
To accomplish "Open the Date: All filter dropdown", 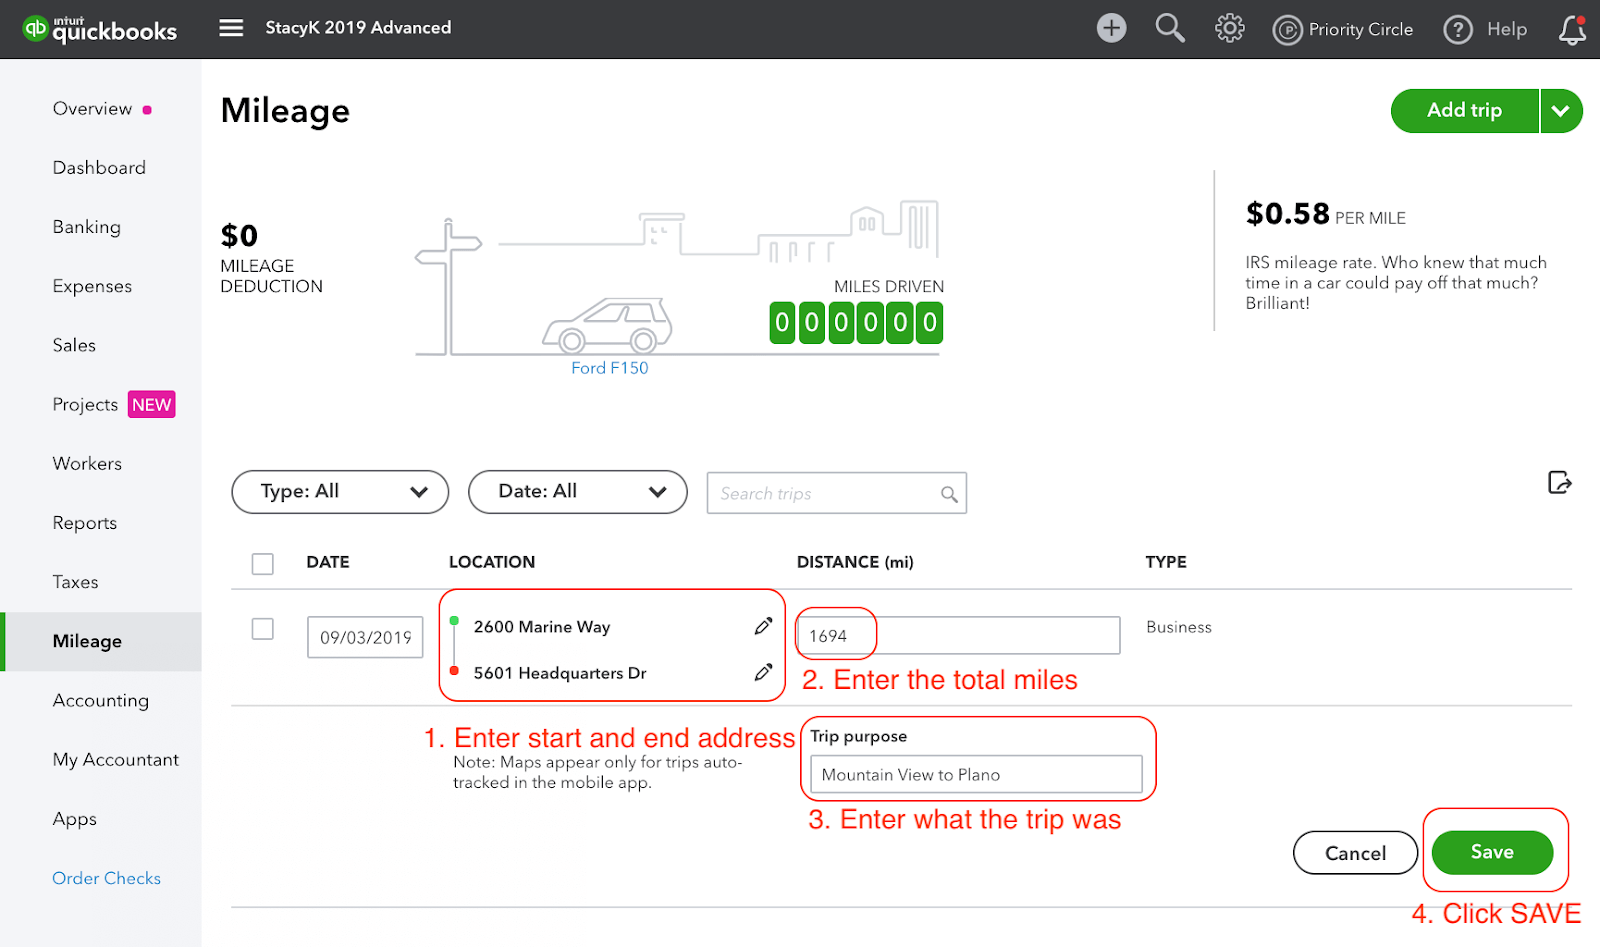I will pyautogui.click(x=578, y=492).
